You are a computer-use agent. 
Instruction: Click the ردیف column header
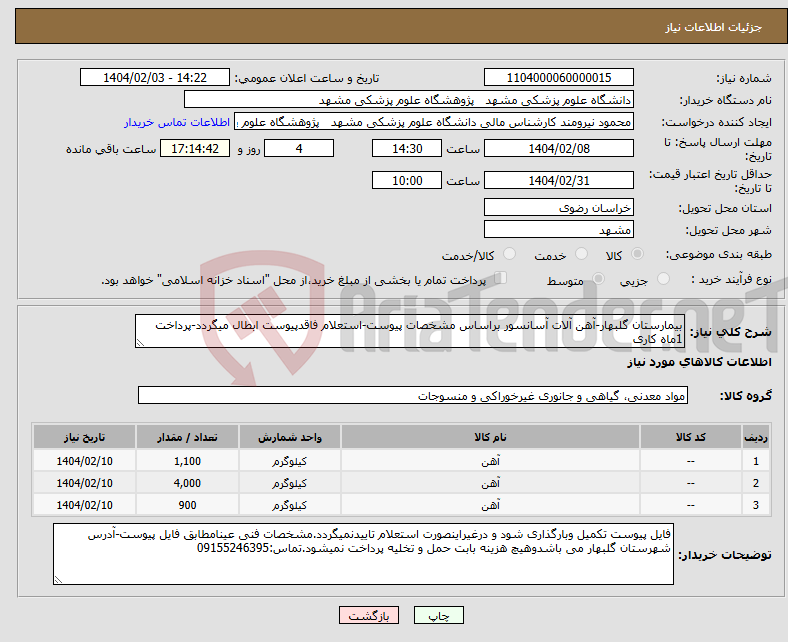pyautogui.click(x=756, y=437)
